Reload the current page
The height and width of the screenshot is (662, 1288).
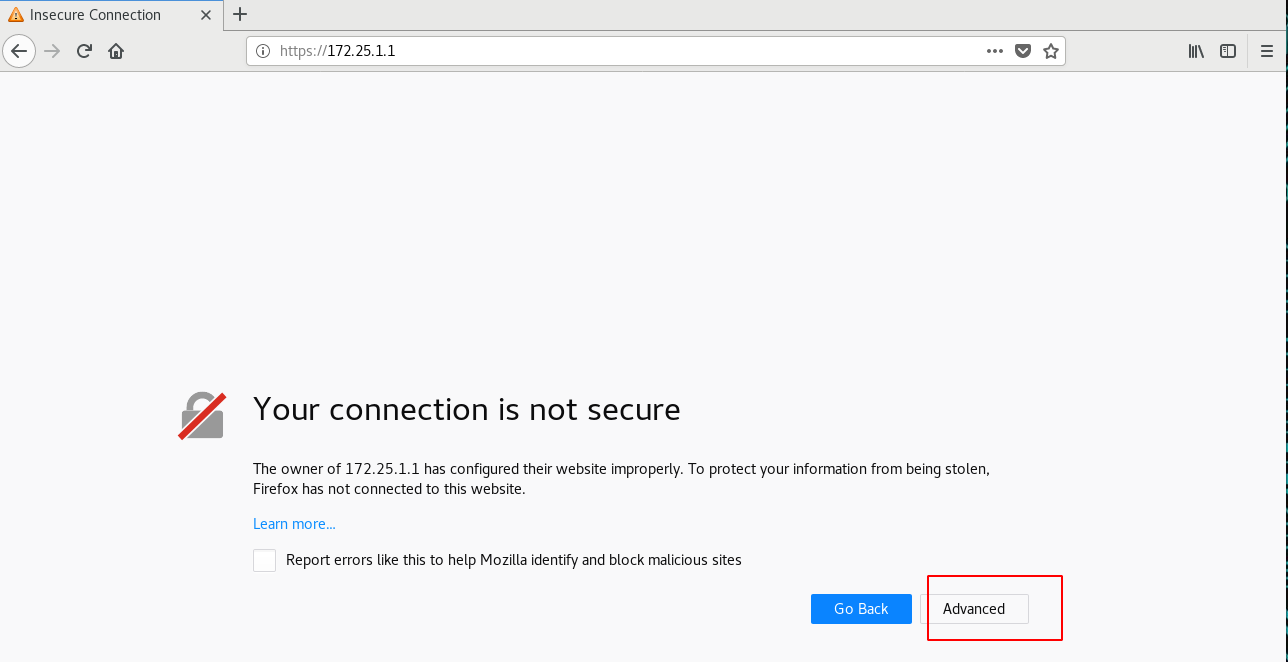tap(85, 51)
